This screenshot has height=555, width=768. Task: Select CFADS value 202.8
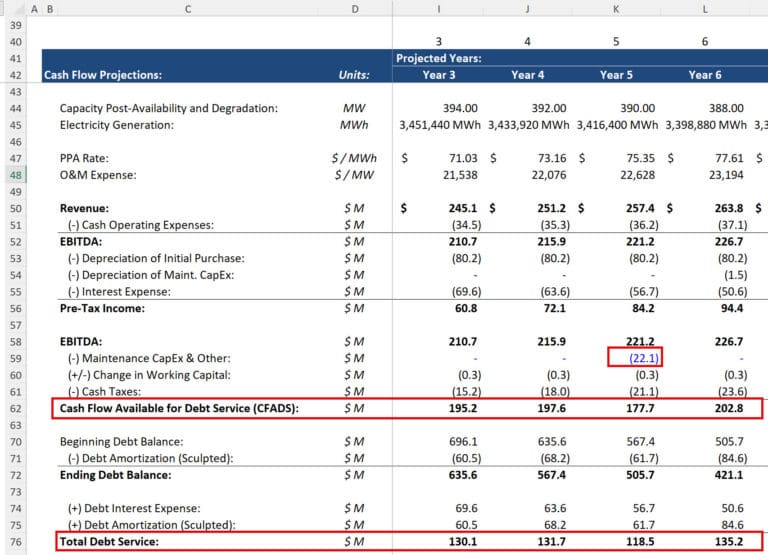point(729,408)
